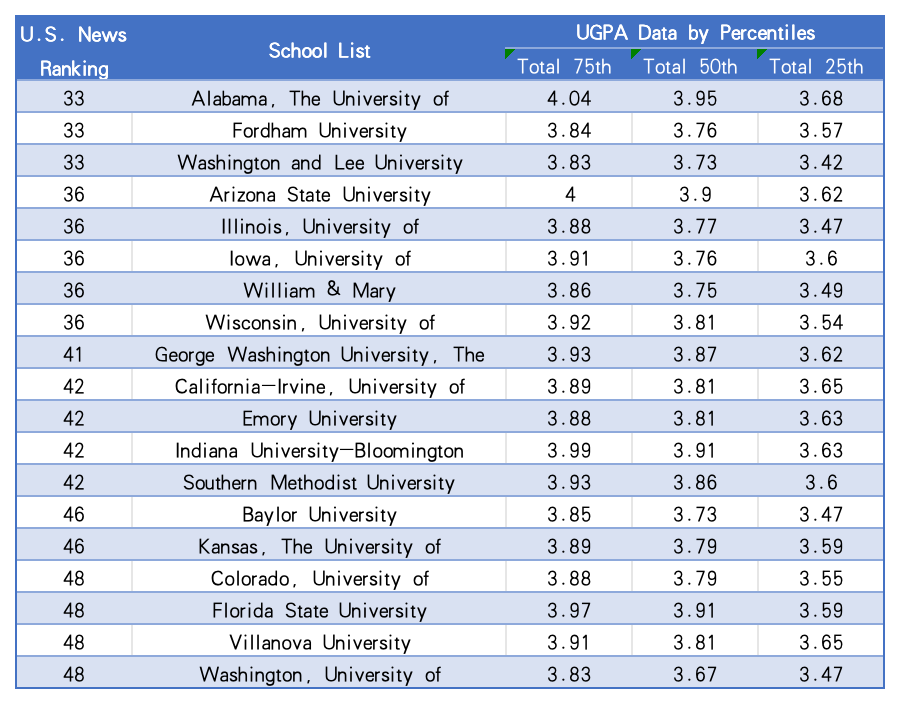Click the ranking cell showing 41
The image size is (900, 704).
tap(74, 355)
